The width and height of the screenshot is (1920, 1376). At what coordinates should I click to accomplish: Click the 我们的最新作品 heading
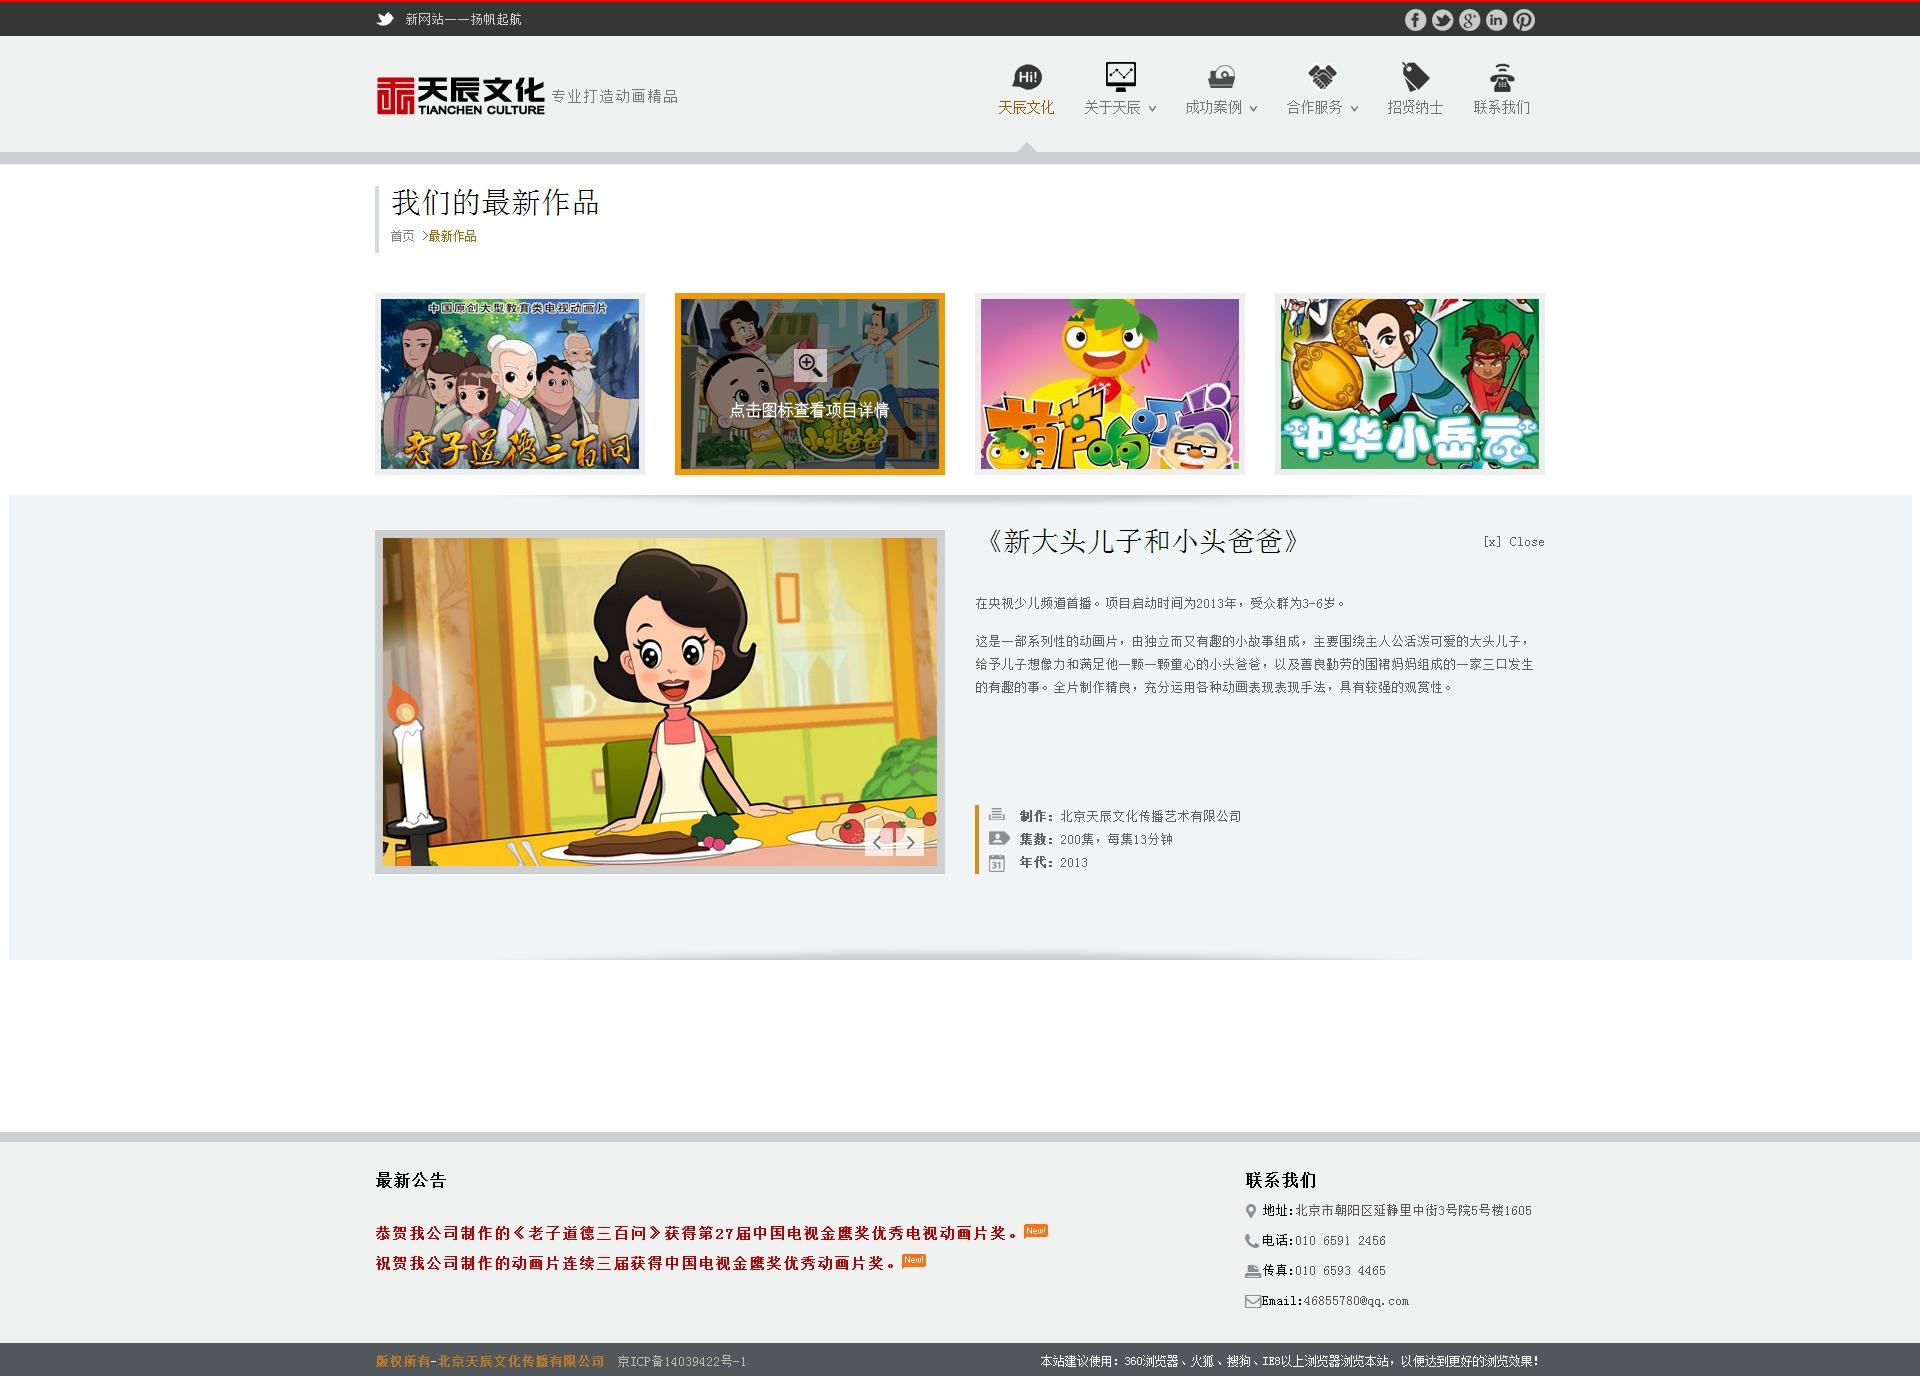click(x=495, y=203)
